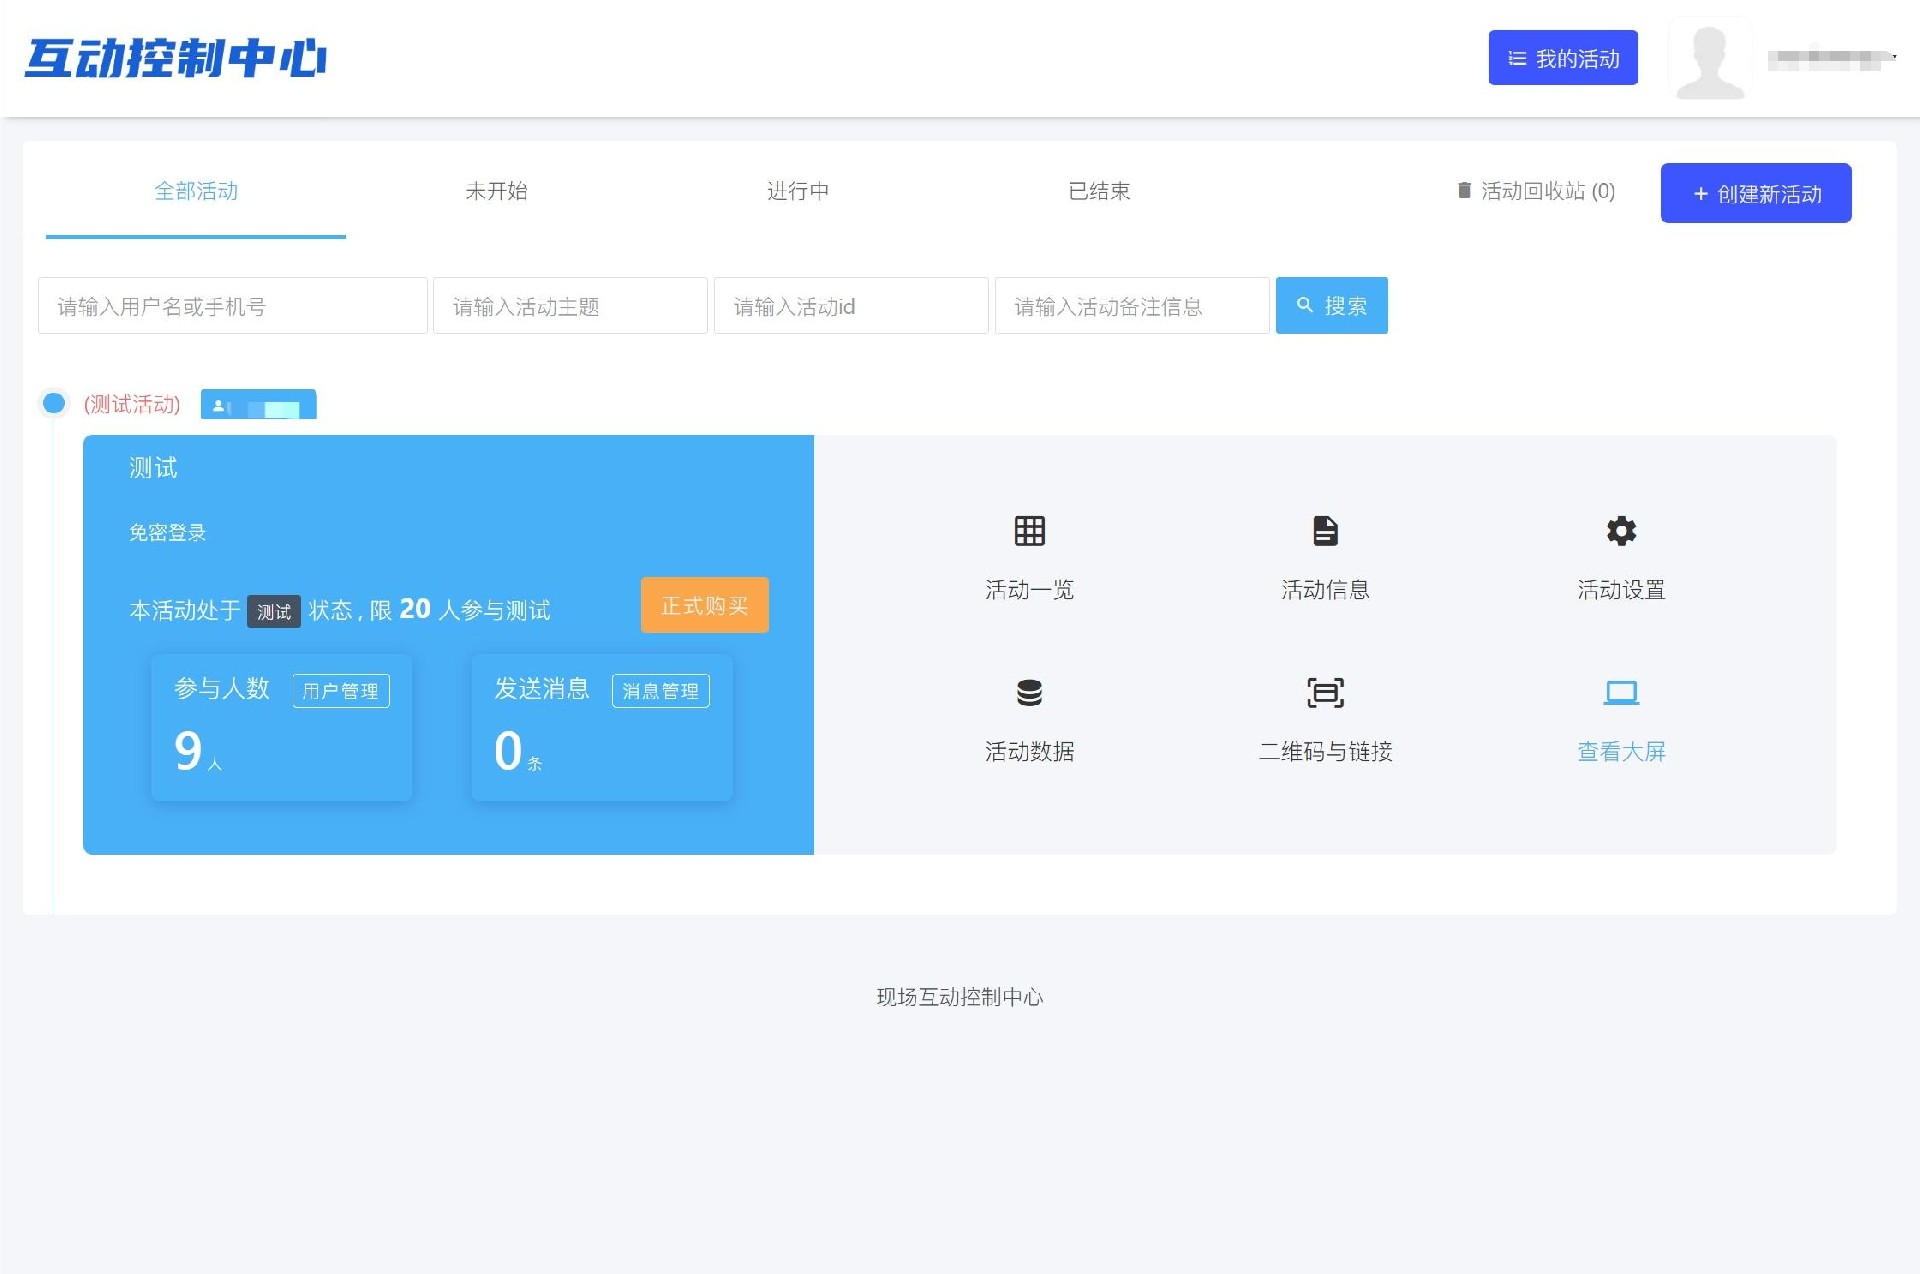The height and width of the screenshot is (1274, 1920).
Task: Focus the 活动备注信息 input field
Action: tap(1132, 306)
